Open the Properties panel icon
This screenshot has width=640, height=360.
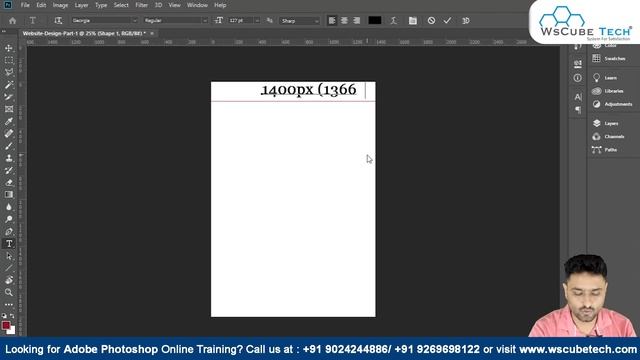578,63
